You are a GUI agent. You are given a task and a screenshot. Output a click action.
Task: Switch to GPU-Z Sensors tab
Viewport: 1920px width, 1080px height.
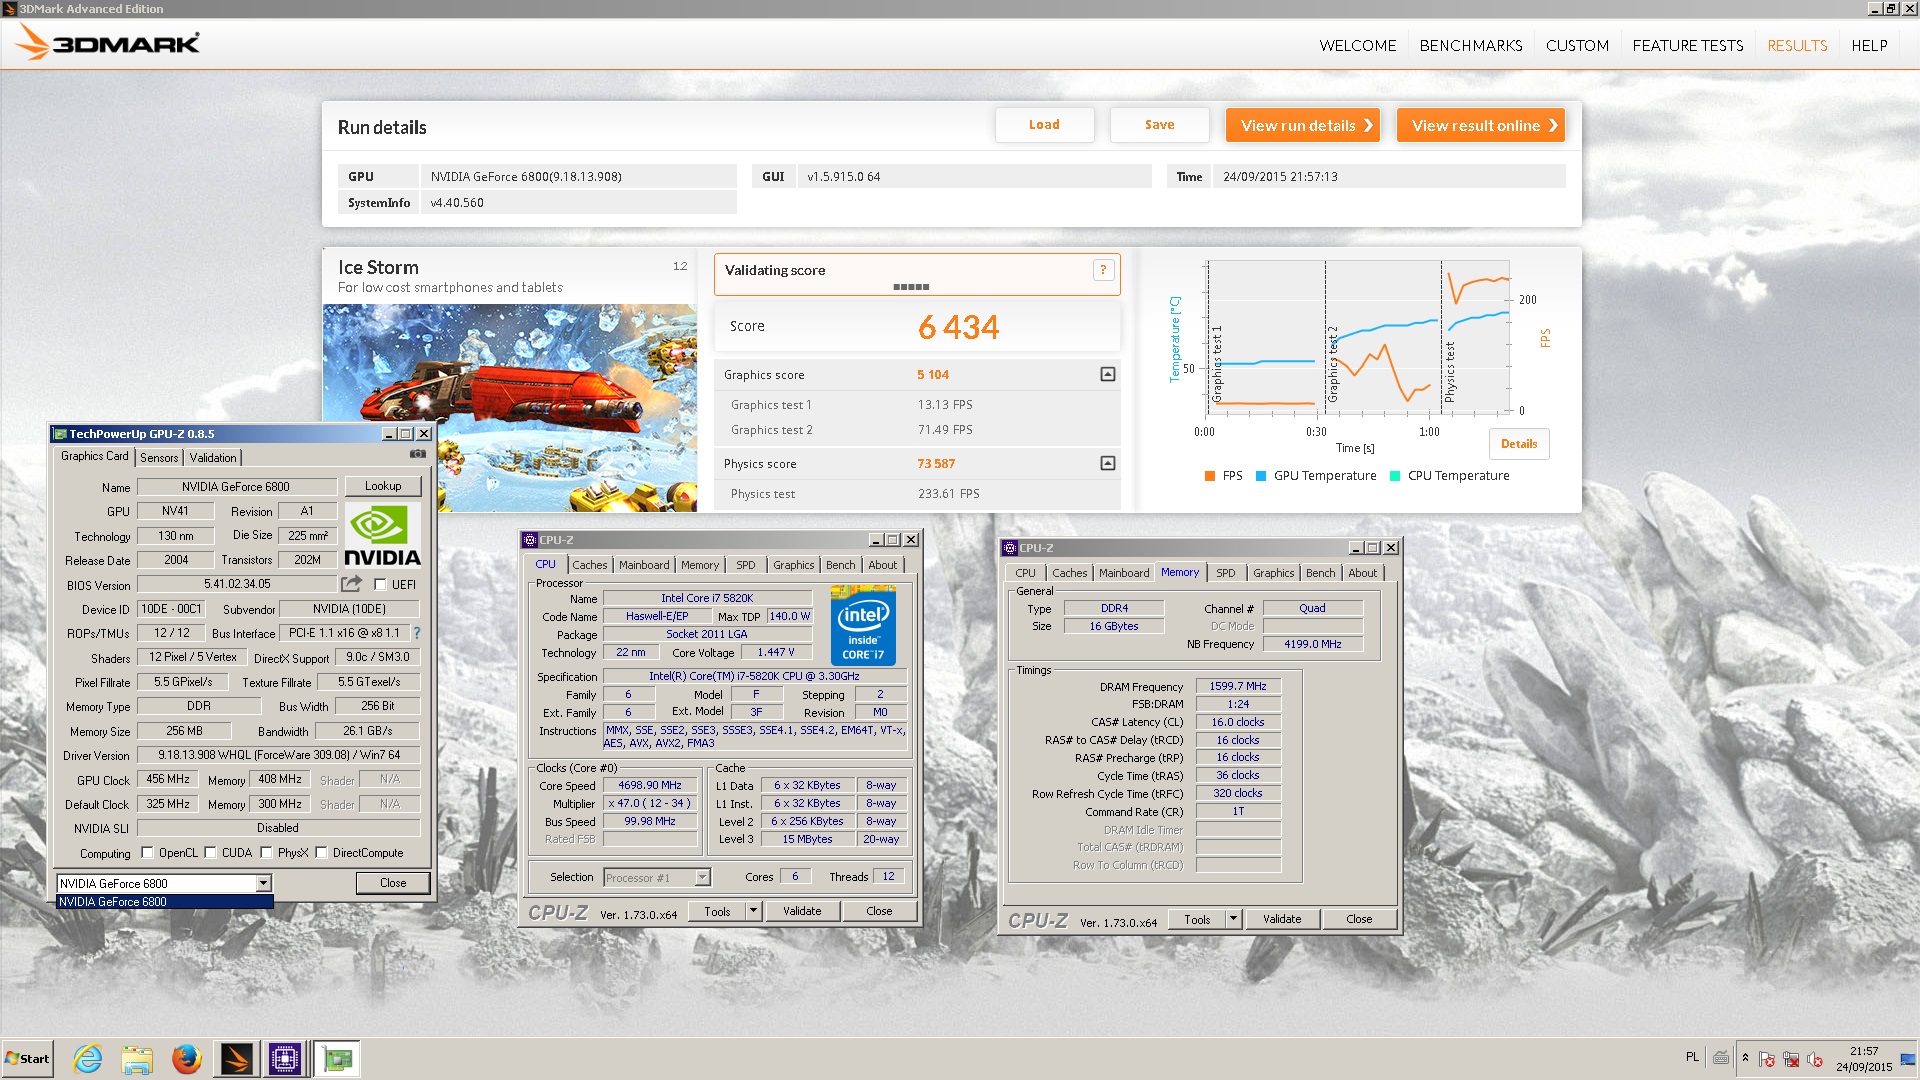click(x=159, y=457)
